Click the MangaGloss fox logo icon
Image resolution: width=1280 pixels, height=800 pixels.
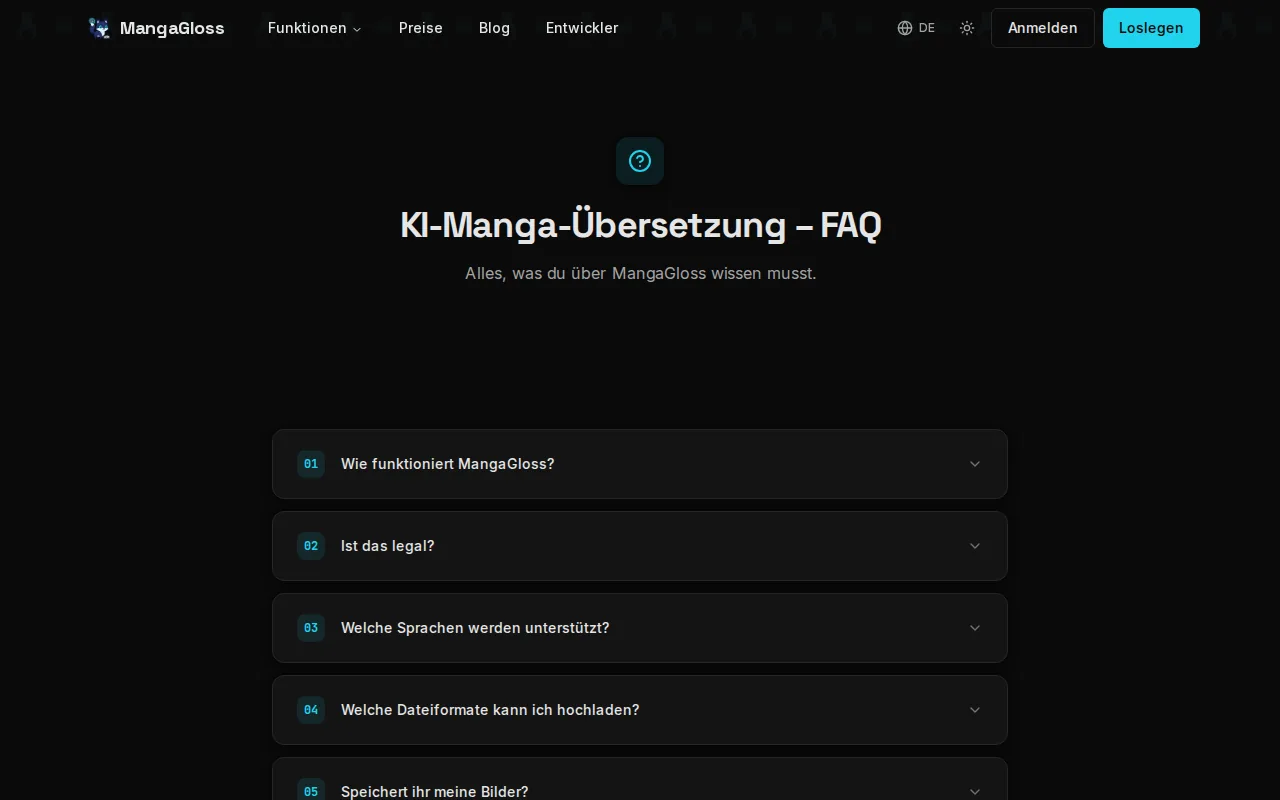99,28
